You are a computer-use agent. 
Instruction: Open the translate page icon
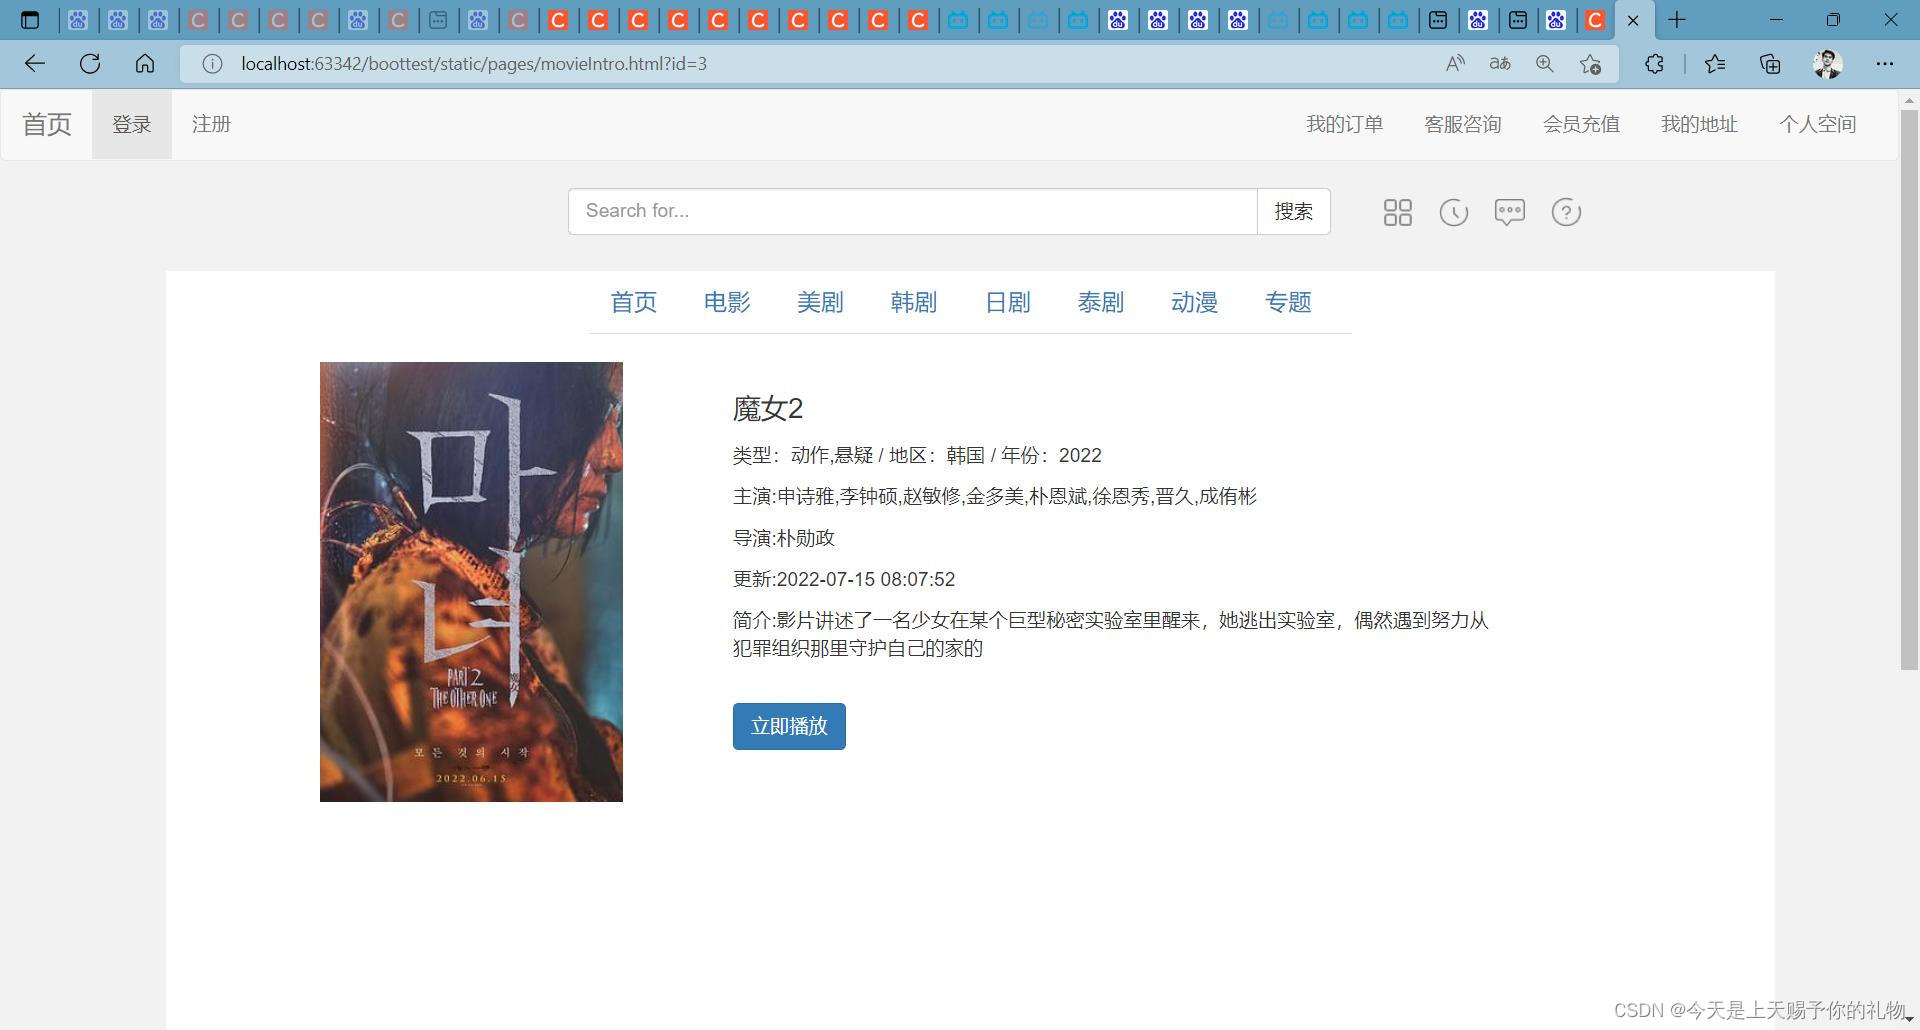click(x=1499, y=63)
